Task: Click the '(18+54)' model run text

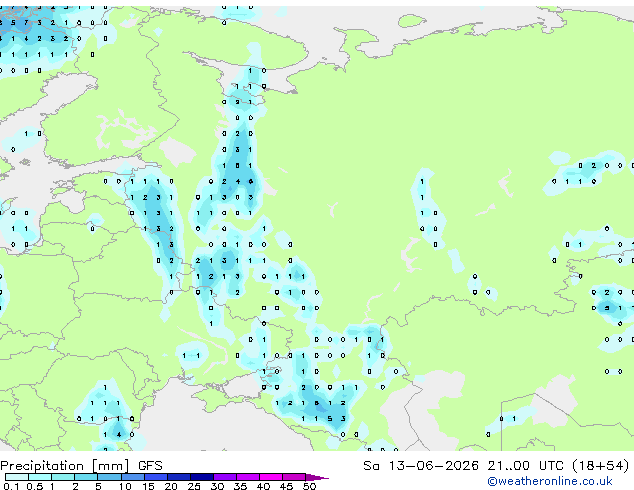Action: 601,466
